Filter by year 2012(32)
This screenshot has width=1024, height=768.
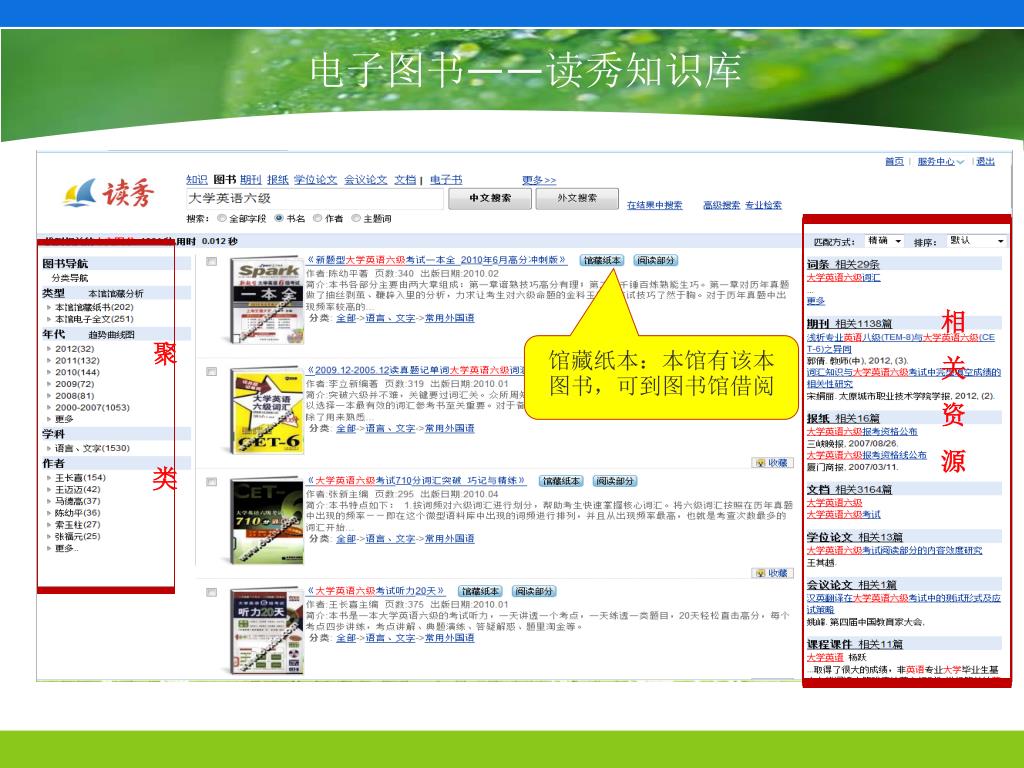(74, 349)
